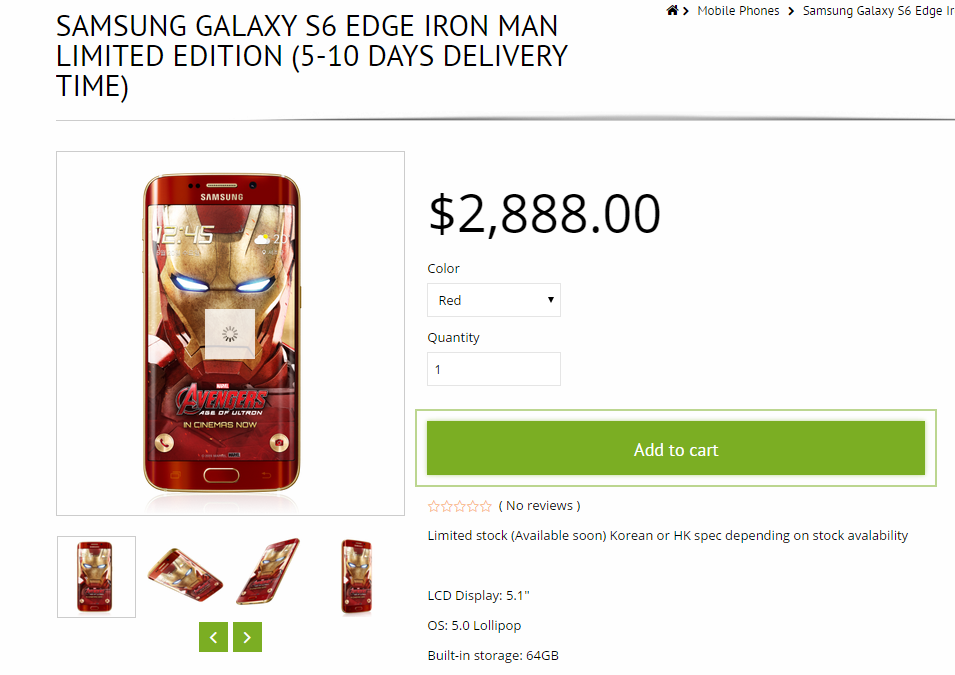955x675 pixels.
Task: Go to Mobile Phones breadcrumb
Action: click(738, 11)
